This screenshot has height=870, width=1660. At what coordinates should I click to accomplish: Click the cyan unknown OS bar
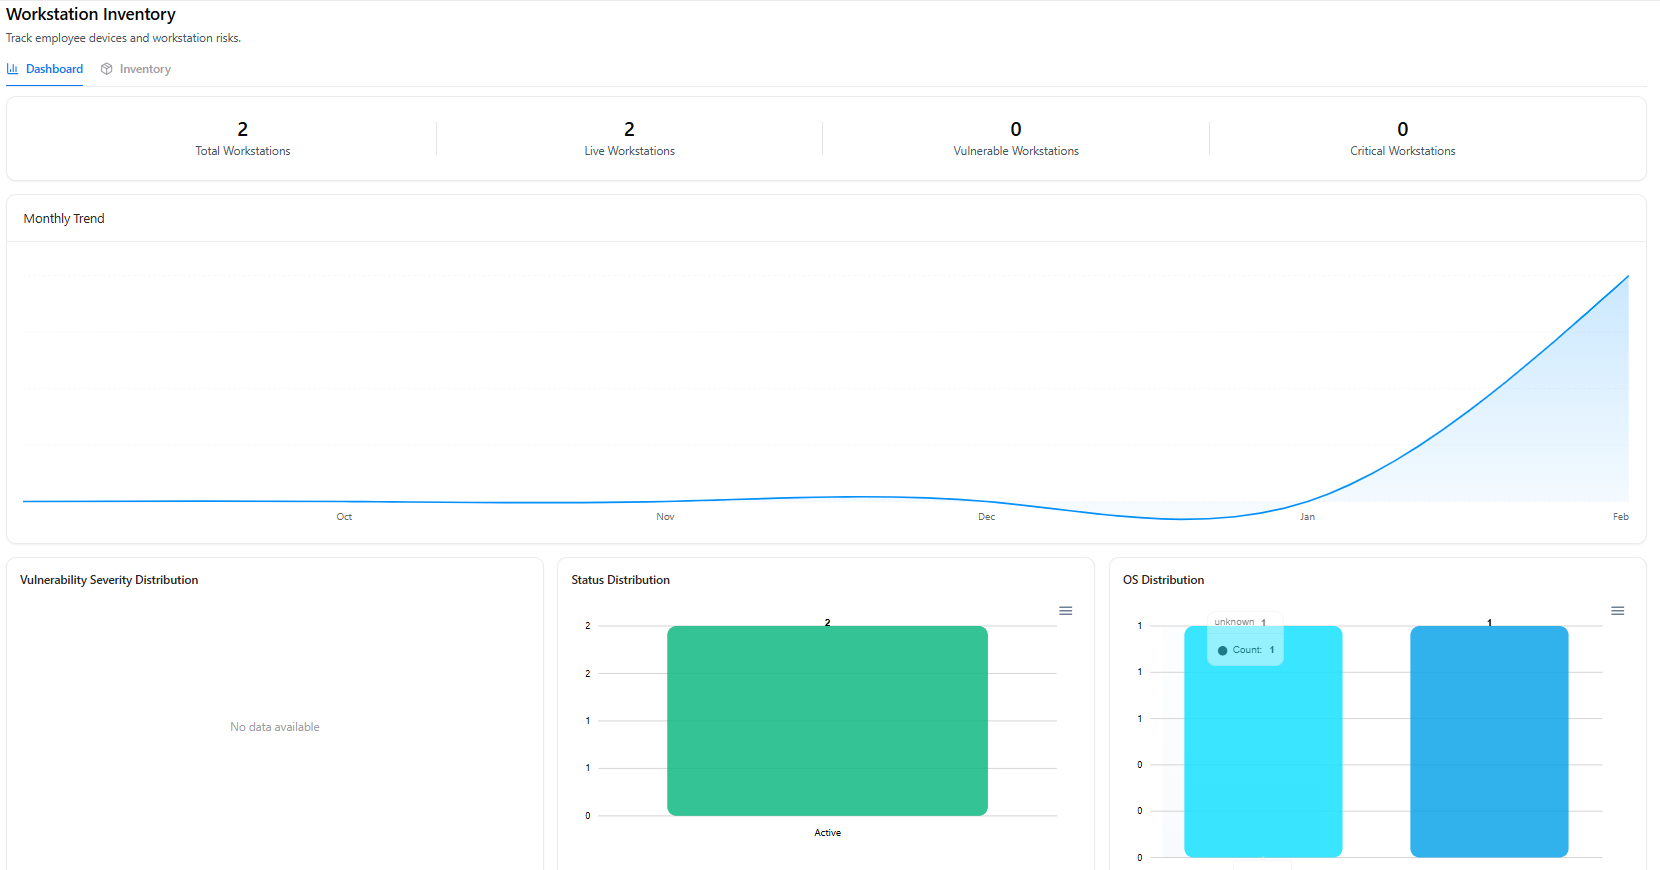click(1263, 760)
